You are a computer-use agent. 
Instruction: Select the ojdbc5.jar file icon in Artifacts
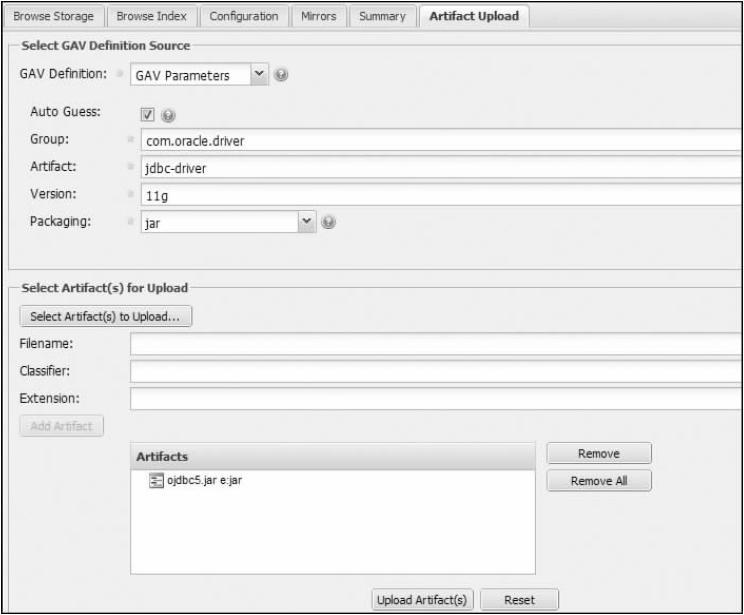[155, 482]
